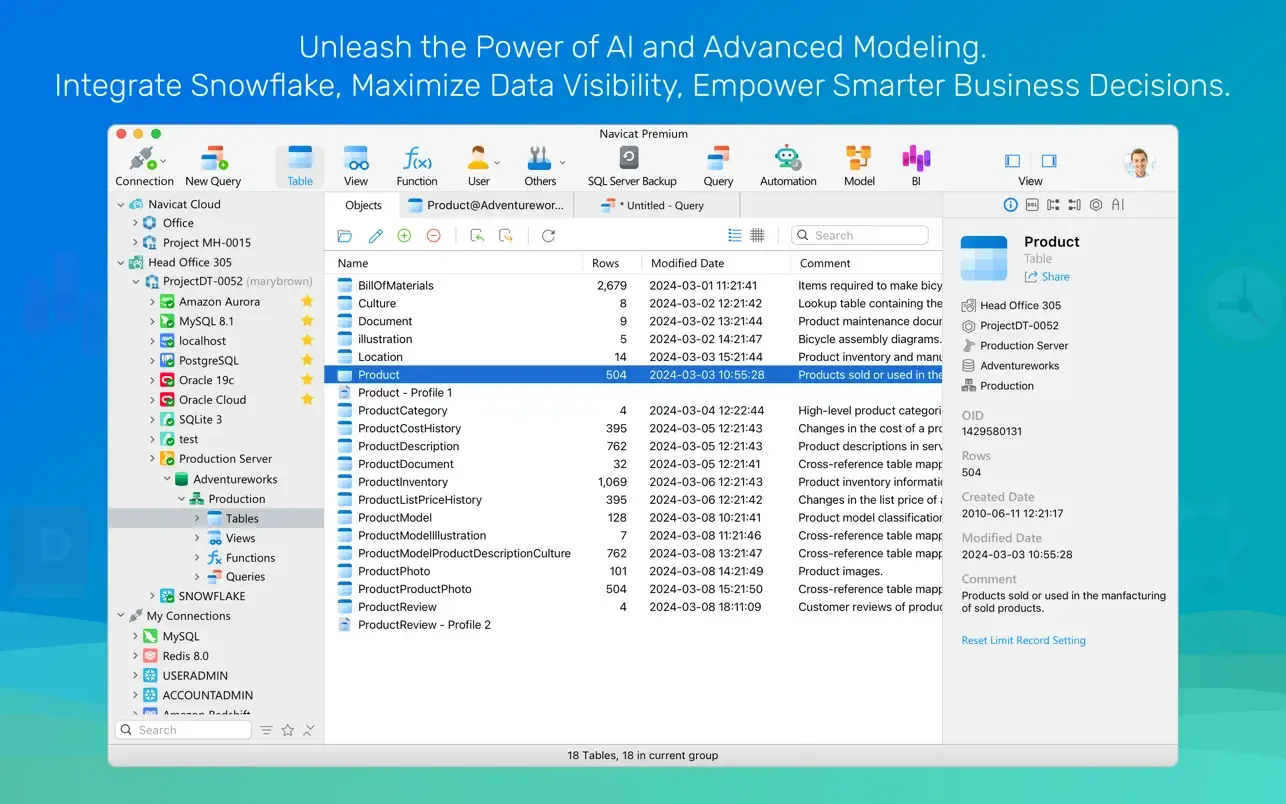Switch to list view mode
Screen dimensions: 1286x804
pos(735,235)
